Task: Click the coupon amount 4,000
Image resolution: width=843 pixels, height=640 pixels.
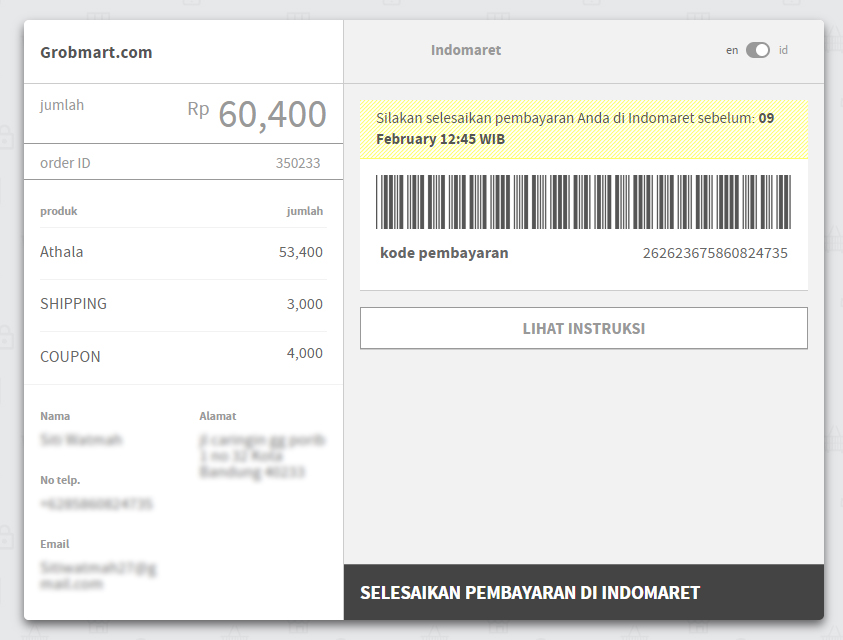Action: tap(304, 353)
